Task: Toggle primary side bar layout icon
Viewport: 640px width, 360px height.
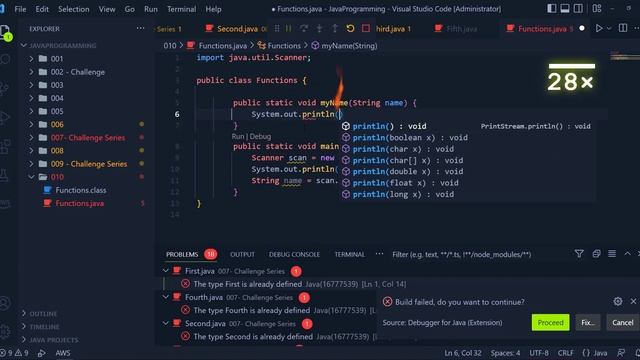Action: click(551, 9)
